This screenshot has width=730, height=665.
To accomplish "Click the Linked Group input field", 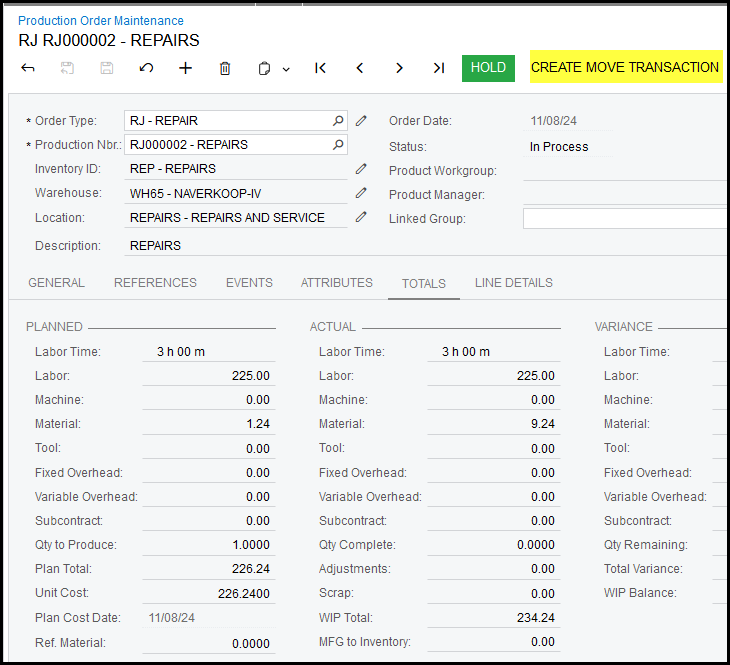I will [625, 219].
